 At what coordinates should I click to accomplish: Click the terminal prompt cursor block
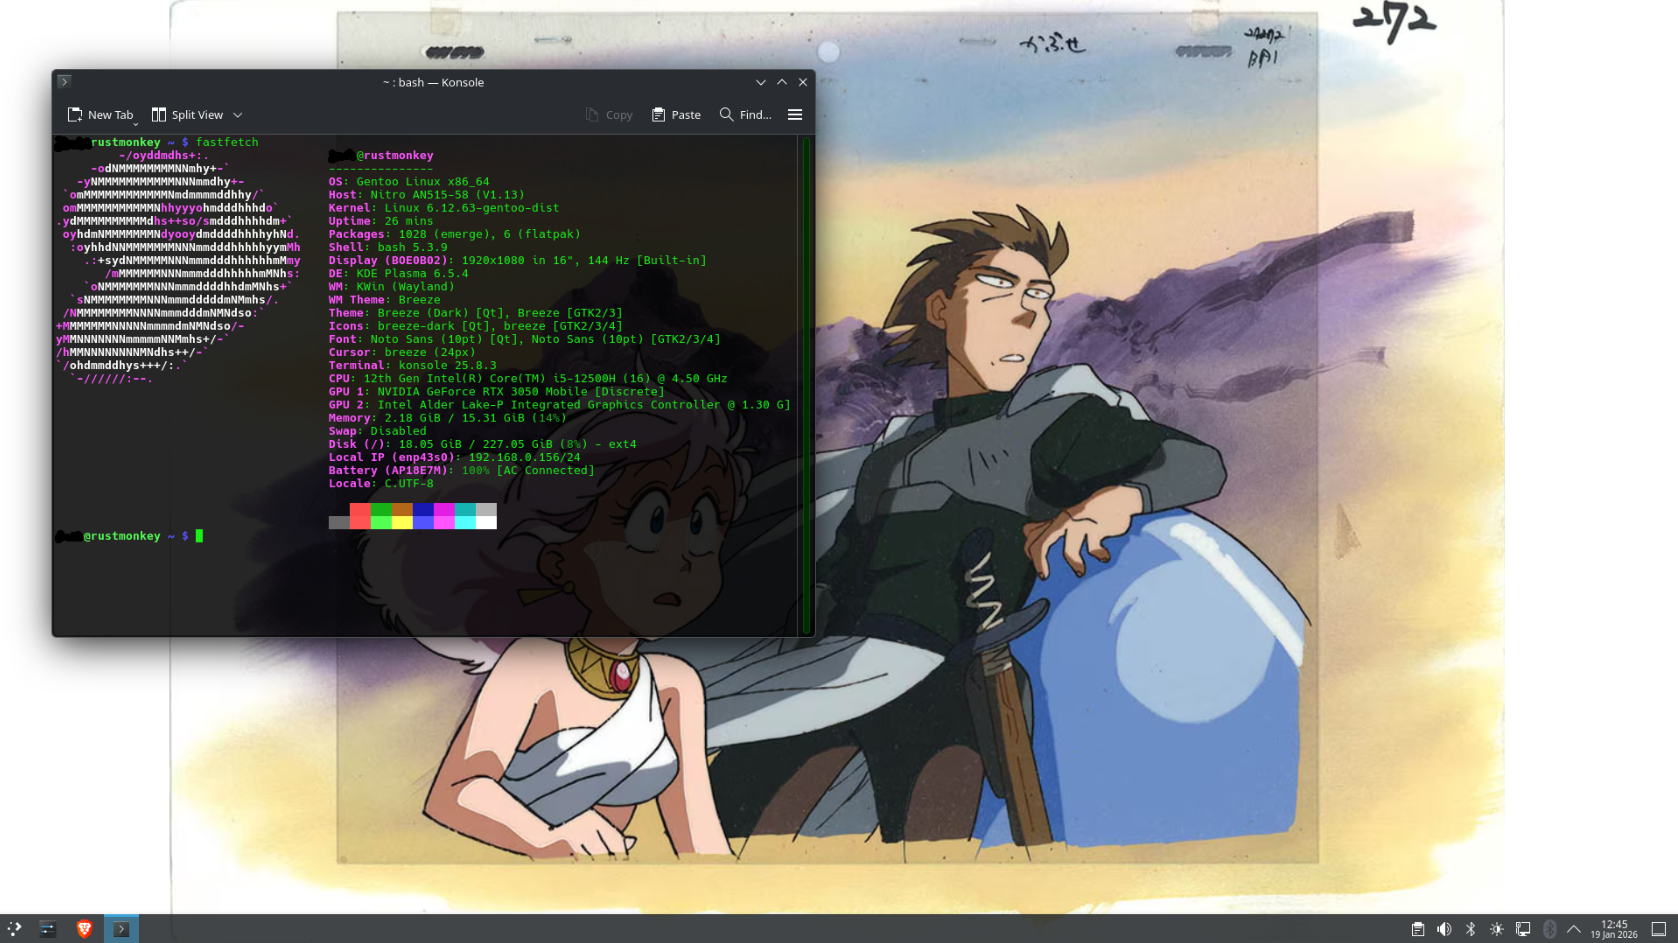point(200,536)
